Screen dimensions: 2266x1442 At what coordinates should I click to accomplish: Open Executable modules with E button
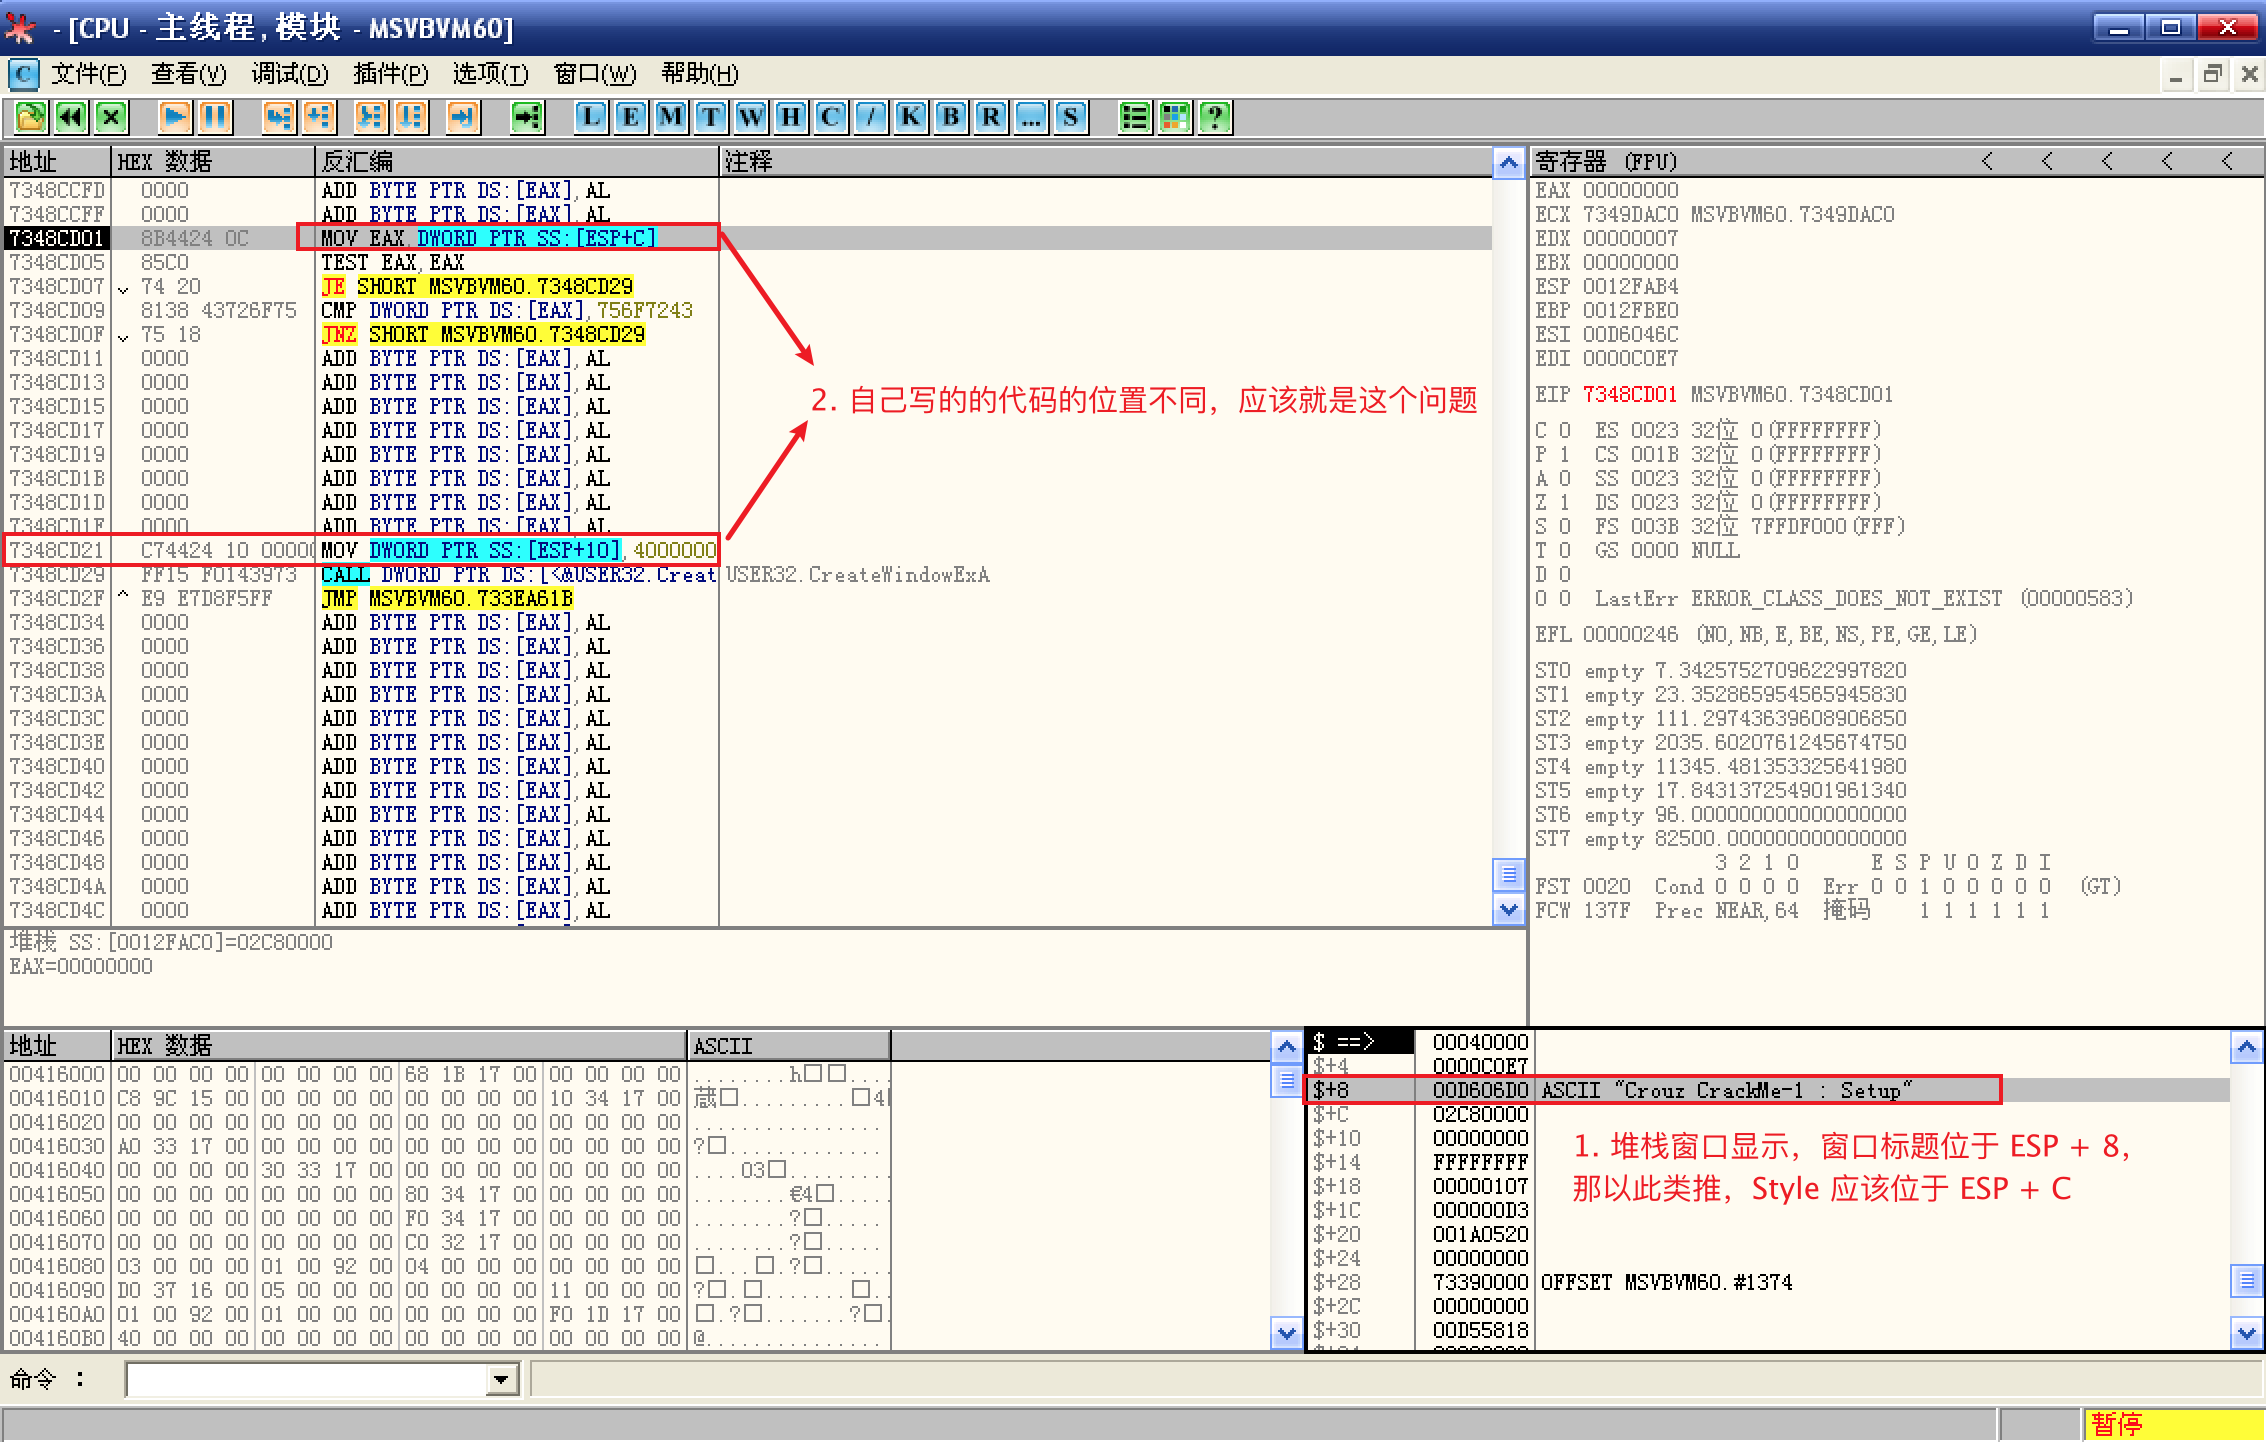click(x=631, y=117)
